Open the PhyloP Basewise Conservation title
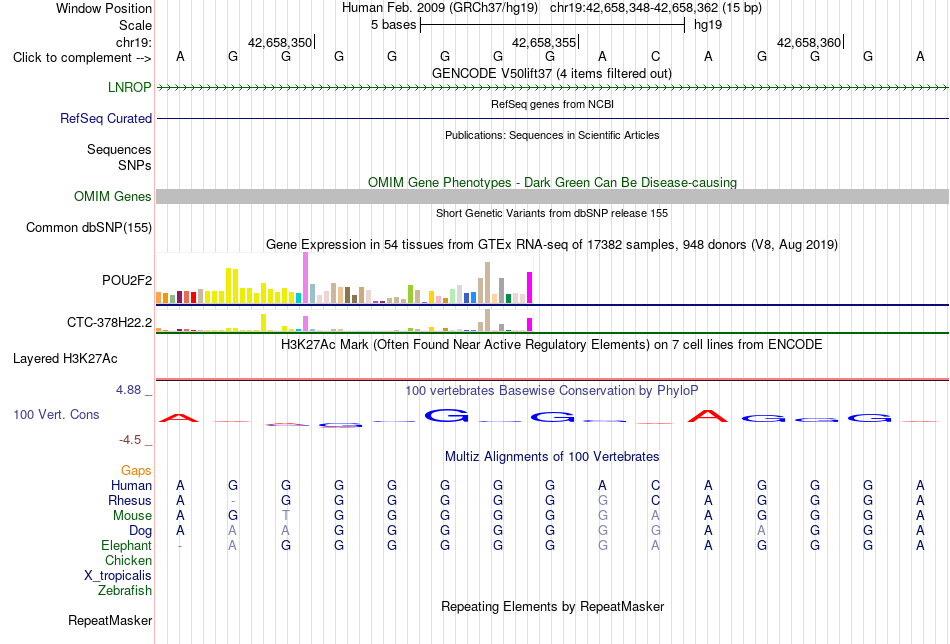This screenshot has height=644, width=950. (x=552, y=391)
